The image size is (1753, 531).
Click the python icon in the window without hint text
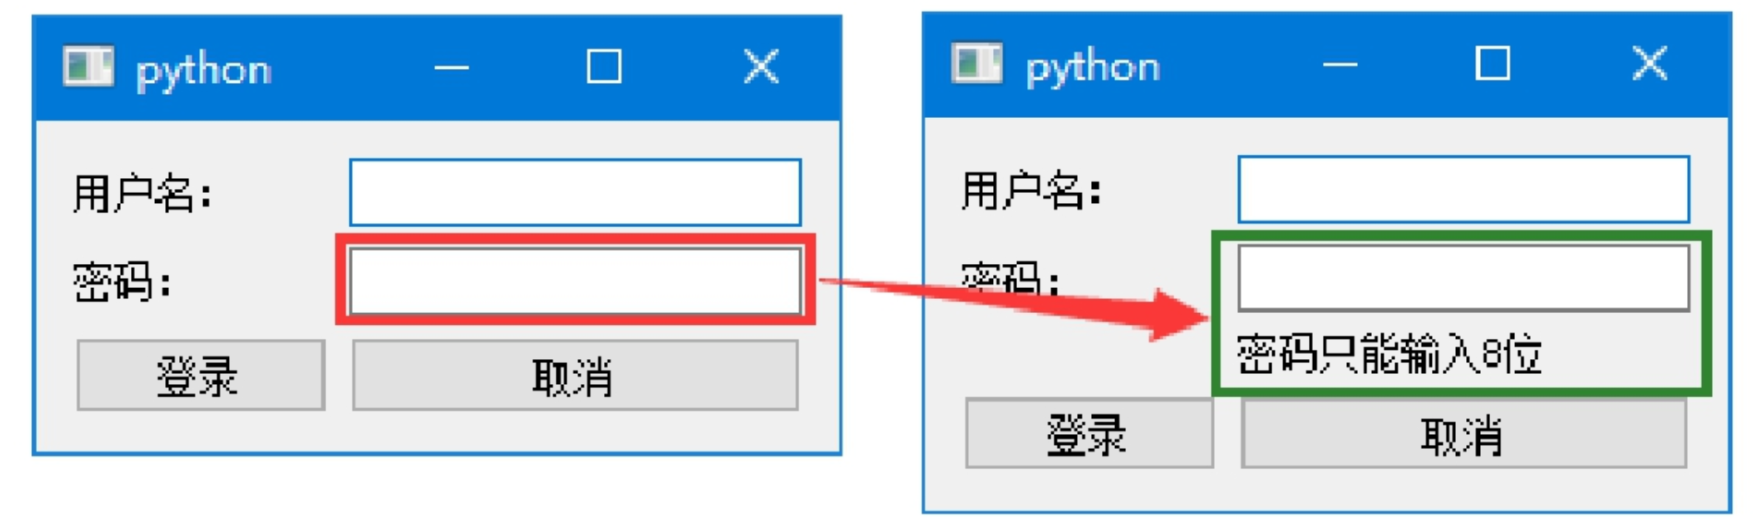88,68
